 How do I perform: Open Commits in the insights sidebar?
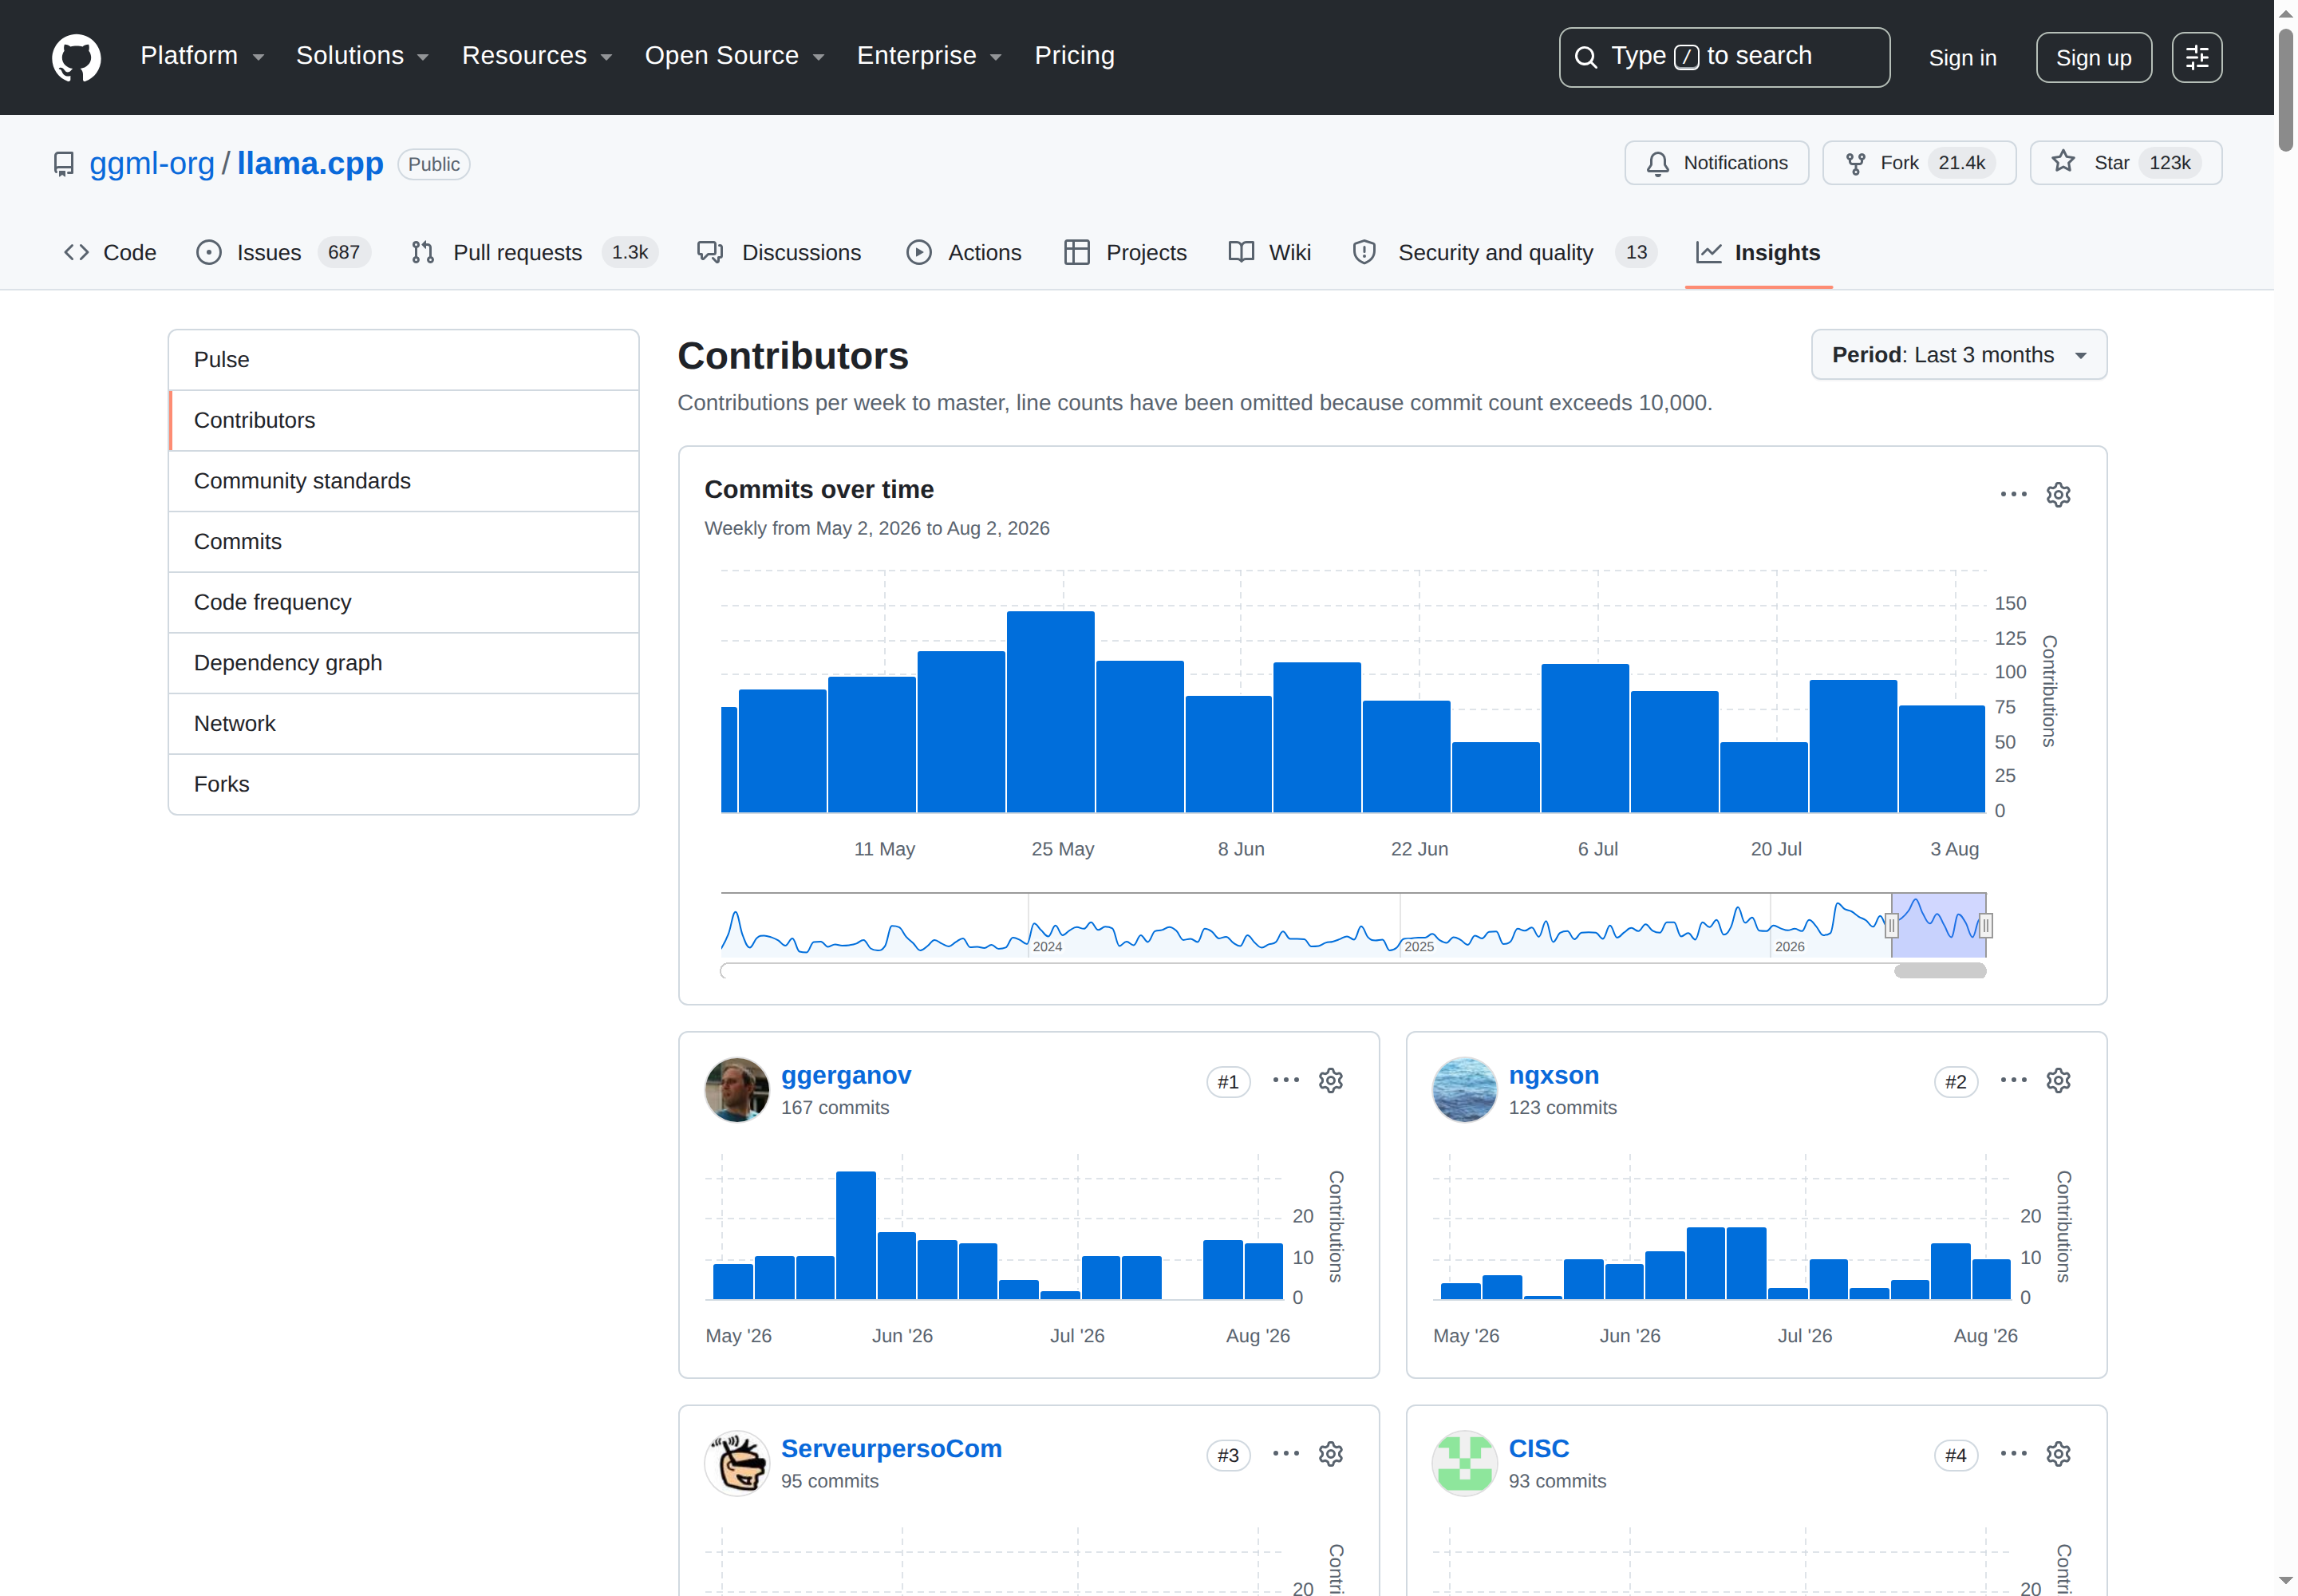click(403, 542)
